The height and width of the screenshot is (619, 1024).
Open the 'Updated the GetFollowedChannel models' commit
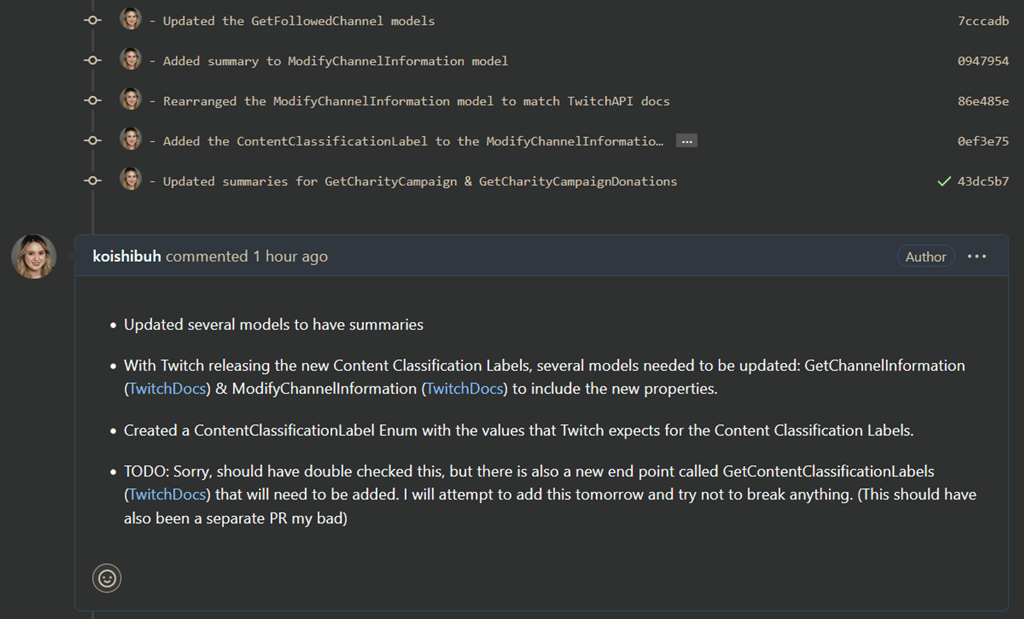point(298,21)
